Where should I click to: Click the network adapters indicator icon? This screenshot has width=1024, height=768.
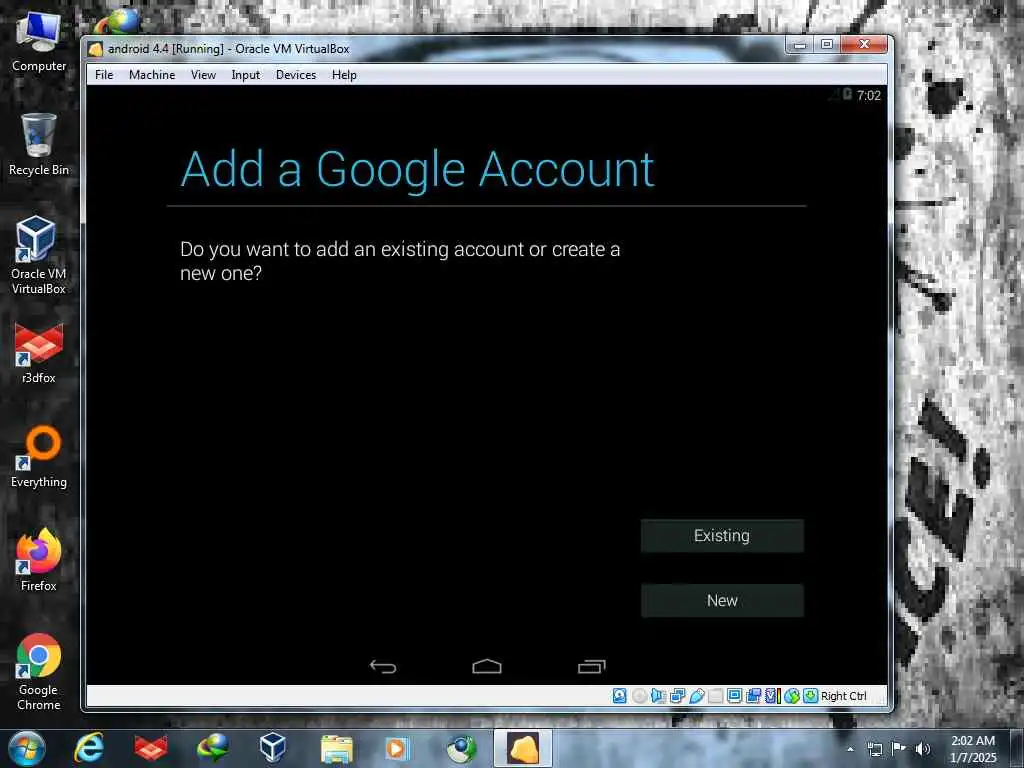click(x=677, y=696)
